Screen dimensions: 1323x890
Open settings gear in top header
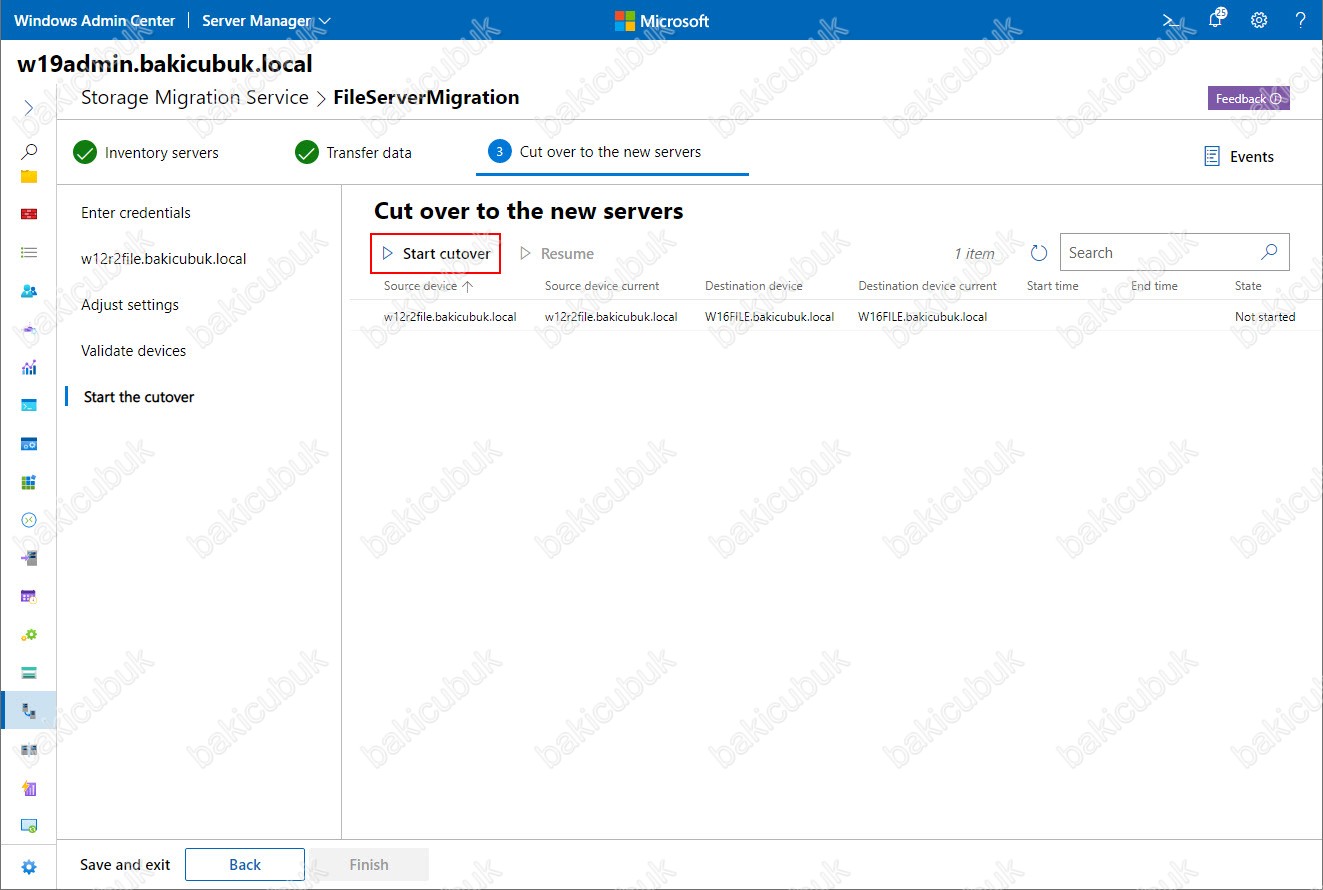click(1259, 20)
